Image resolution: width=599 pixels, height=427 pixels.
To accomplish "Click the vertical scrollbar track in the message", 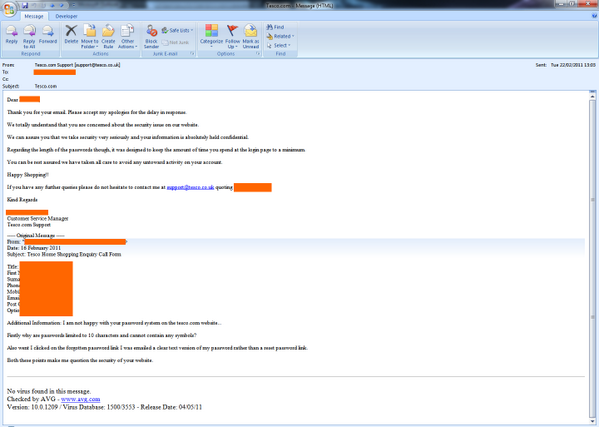I will pyautogui.click(x=593, y=260).
